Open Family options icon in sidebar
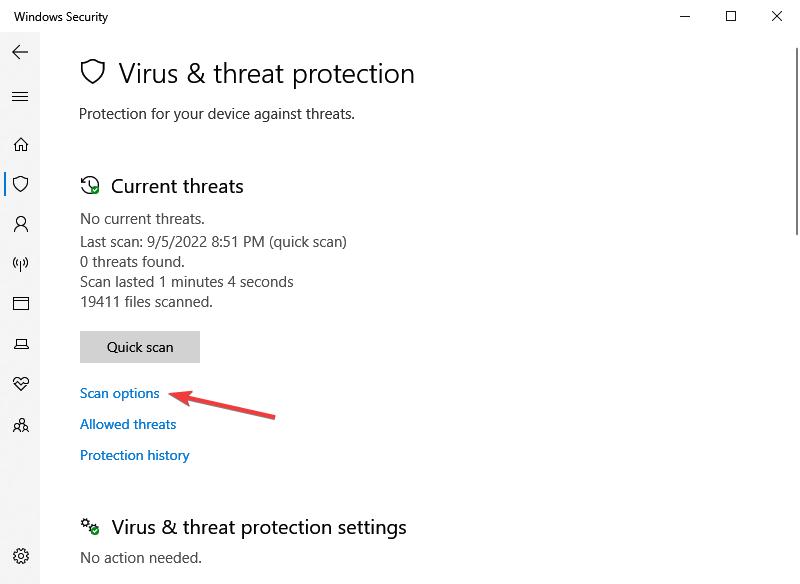 click(x=20, y=425)
